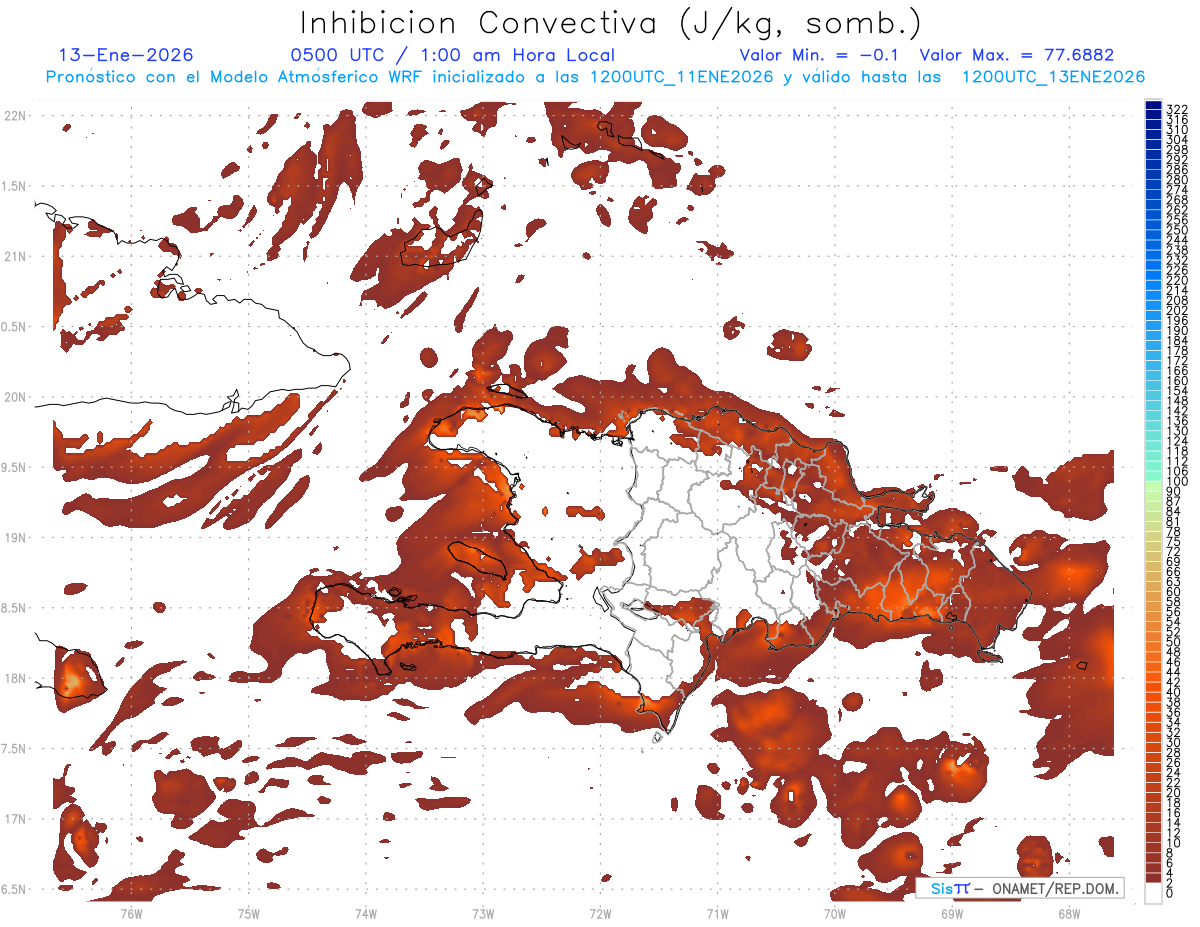Click the darkest blue color bar segment for 322
1200x927 pixels.
click(1153, 106)
